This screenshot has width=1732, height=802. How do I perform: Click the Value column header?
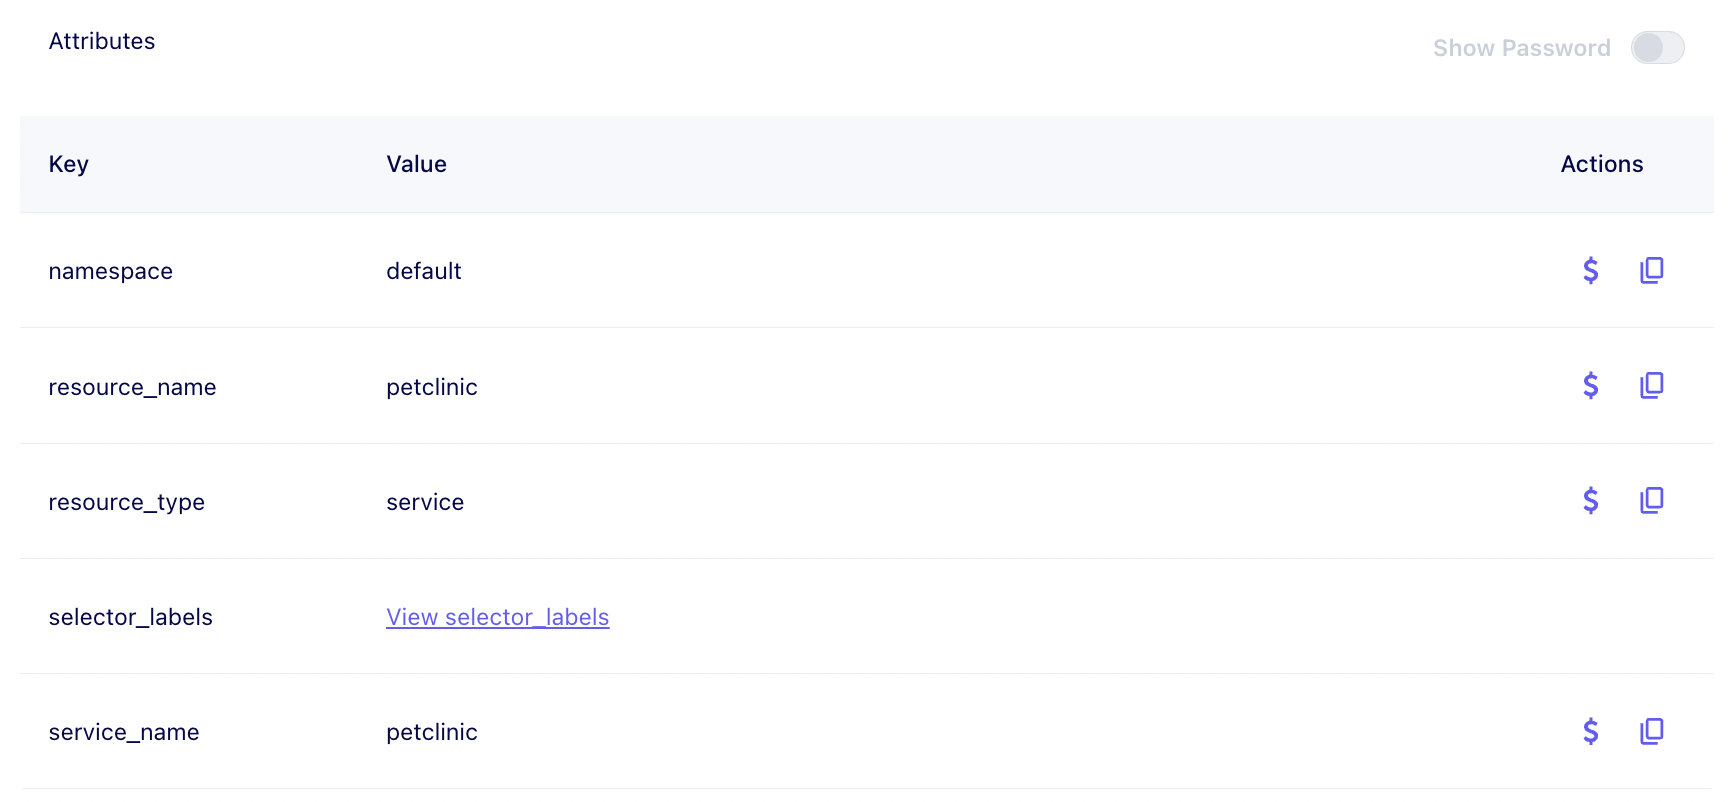click(417, 164)
